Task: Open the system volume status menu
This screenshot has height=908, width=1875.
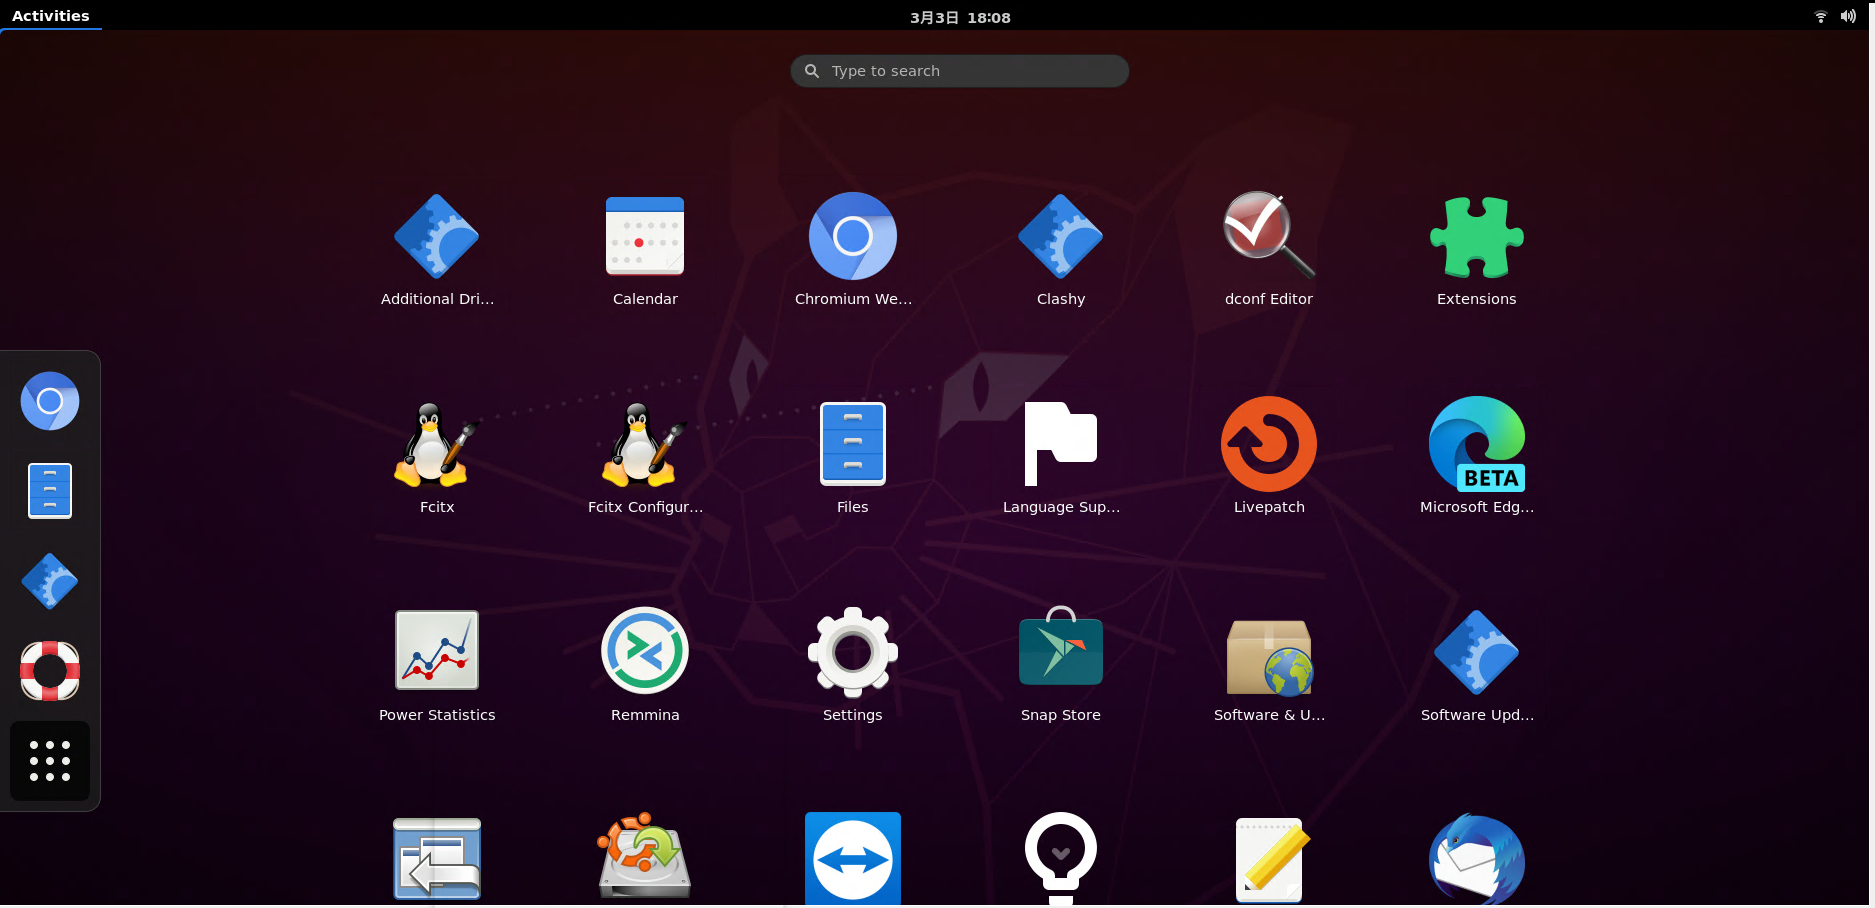Action: (x=1848, y=16)
